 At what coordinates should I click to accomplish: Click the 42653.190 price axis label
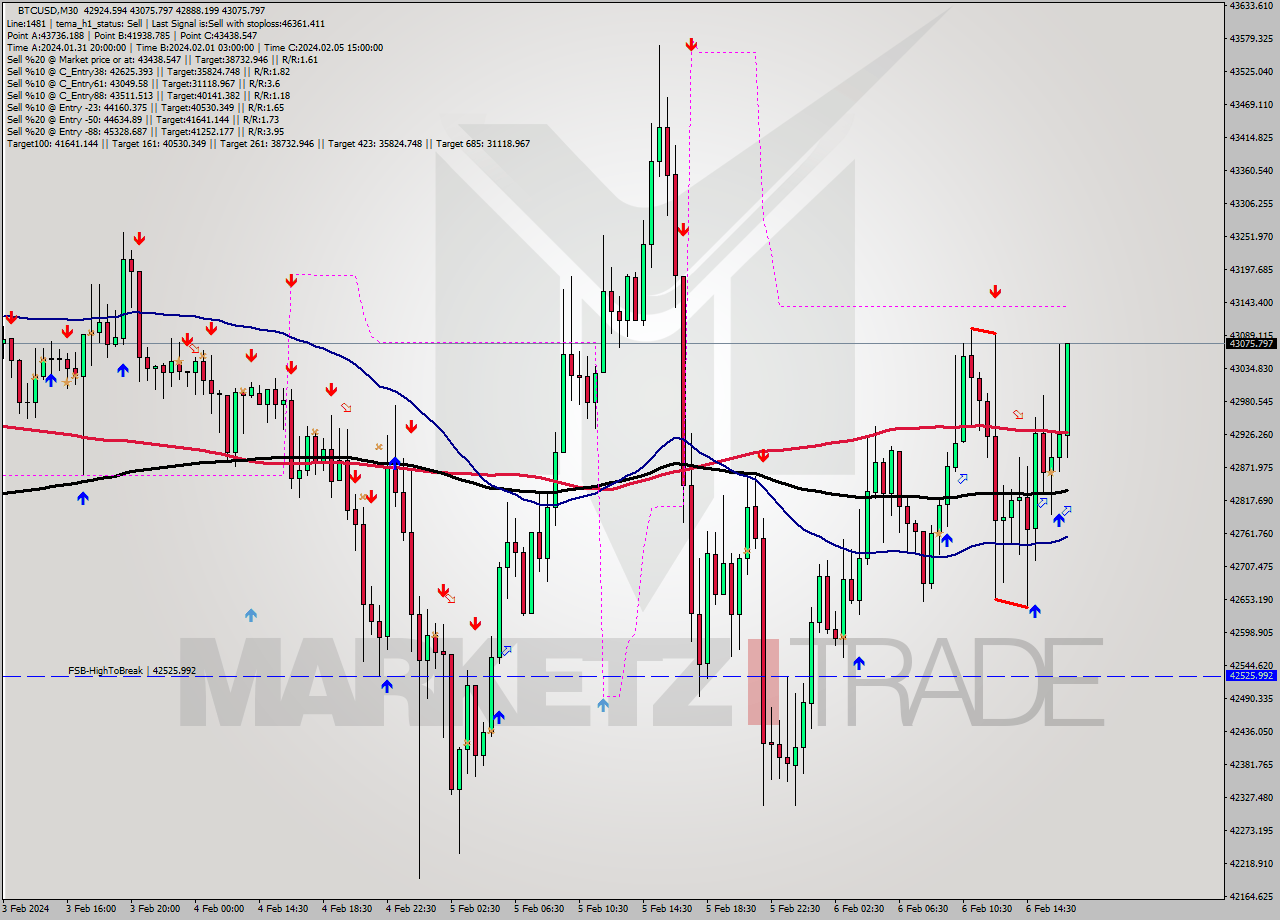[1251, 599]
